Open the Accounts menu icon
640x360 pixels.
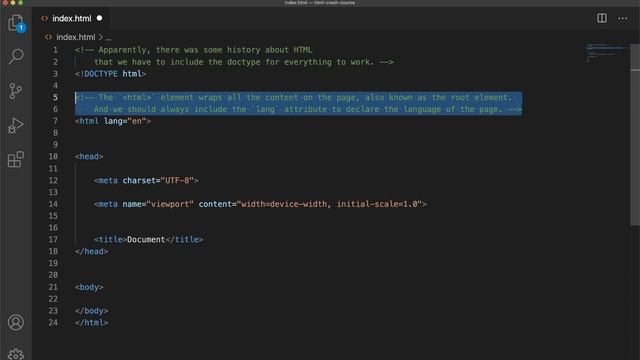[16, 322]
